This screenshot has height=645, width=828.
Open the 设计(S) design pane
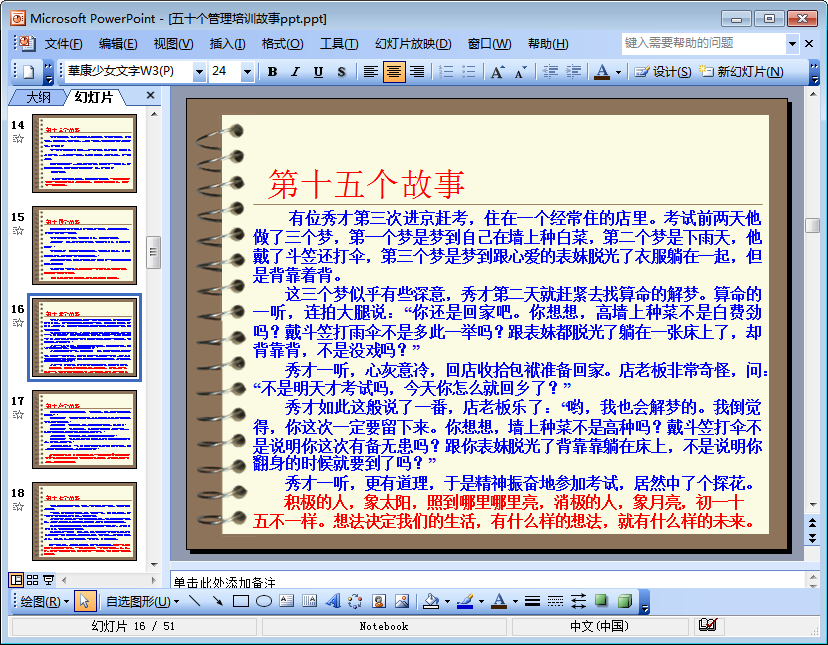pos(663,71)
